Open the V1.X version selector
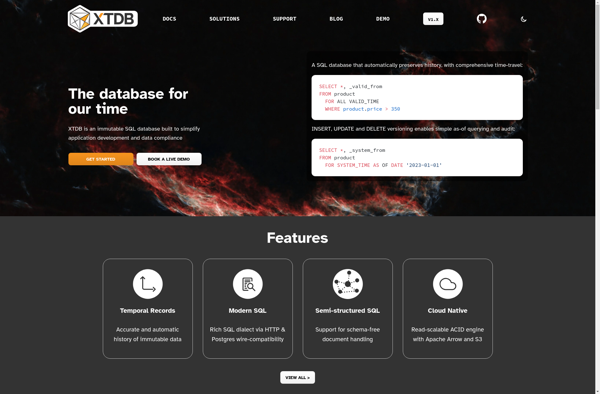600x394 pixels. point(433,19)
